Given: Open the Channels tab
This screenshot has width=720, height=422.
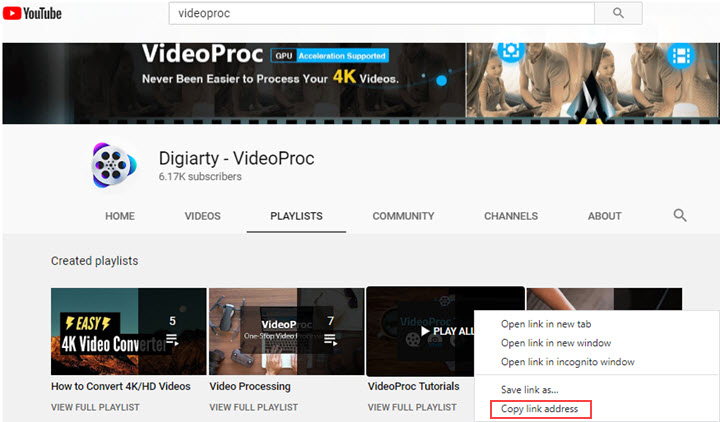Looking at the screenshot, I should (511, 216).
